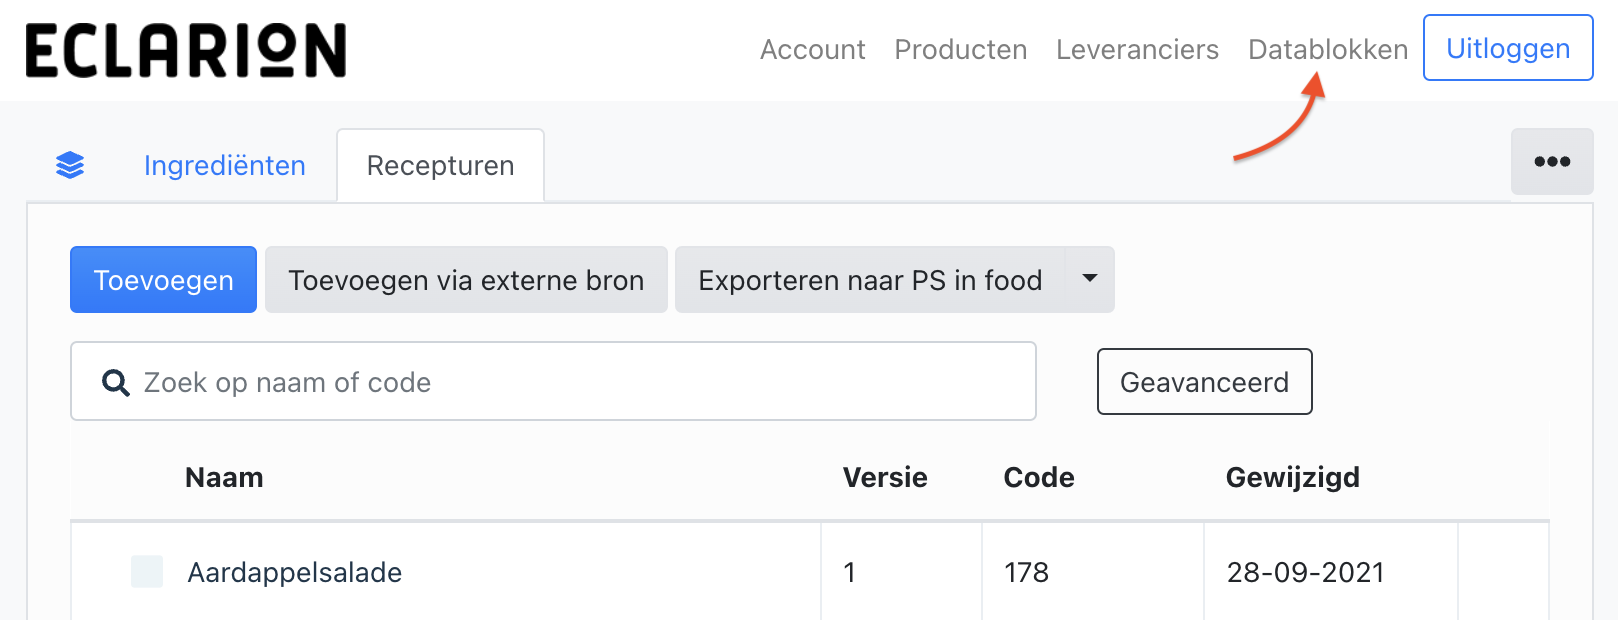Select the Recepturen tab
Image resolution: width=1618 pixels, height=620 pixels.
point(440,166)
